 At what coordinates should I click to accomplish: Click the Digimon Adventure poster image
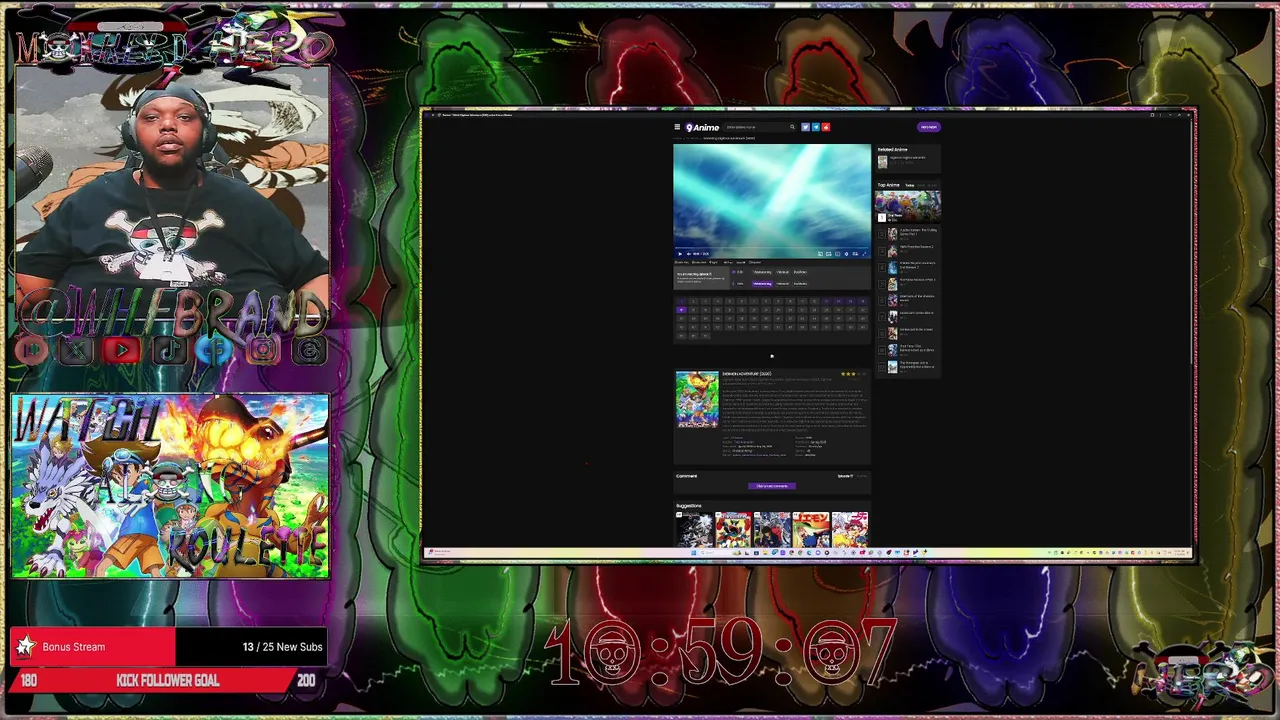click(x=697, y=400)
